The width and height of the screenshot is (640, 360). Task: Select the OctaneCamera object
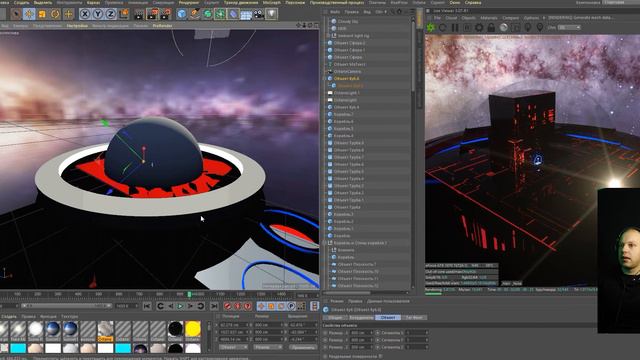pos(347,71)
